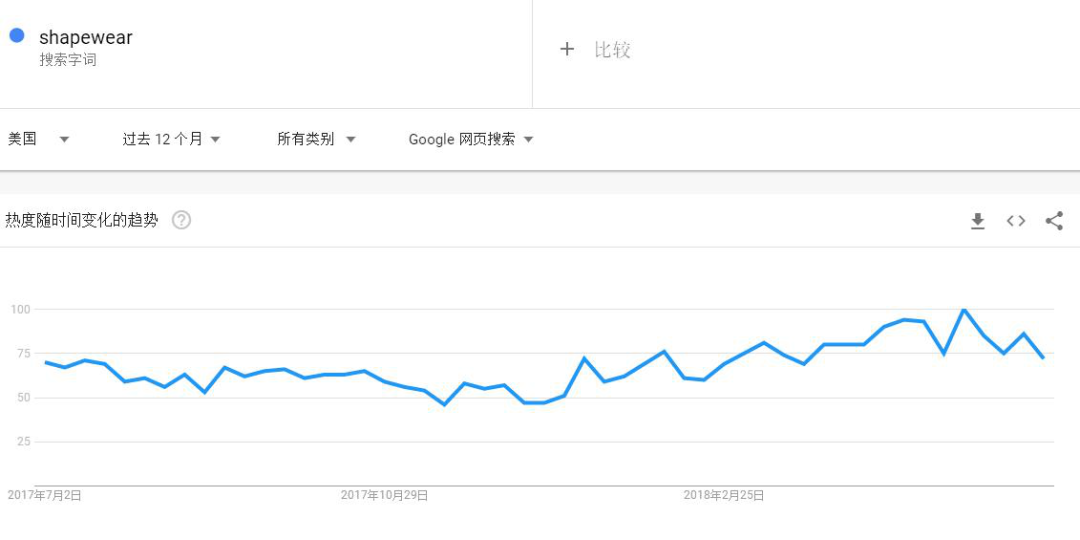Click the trend line's right end point

tap(1043, 357)
